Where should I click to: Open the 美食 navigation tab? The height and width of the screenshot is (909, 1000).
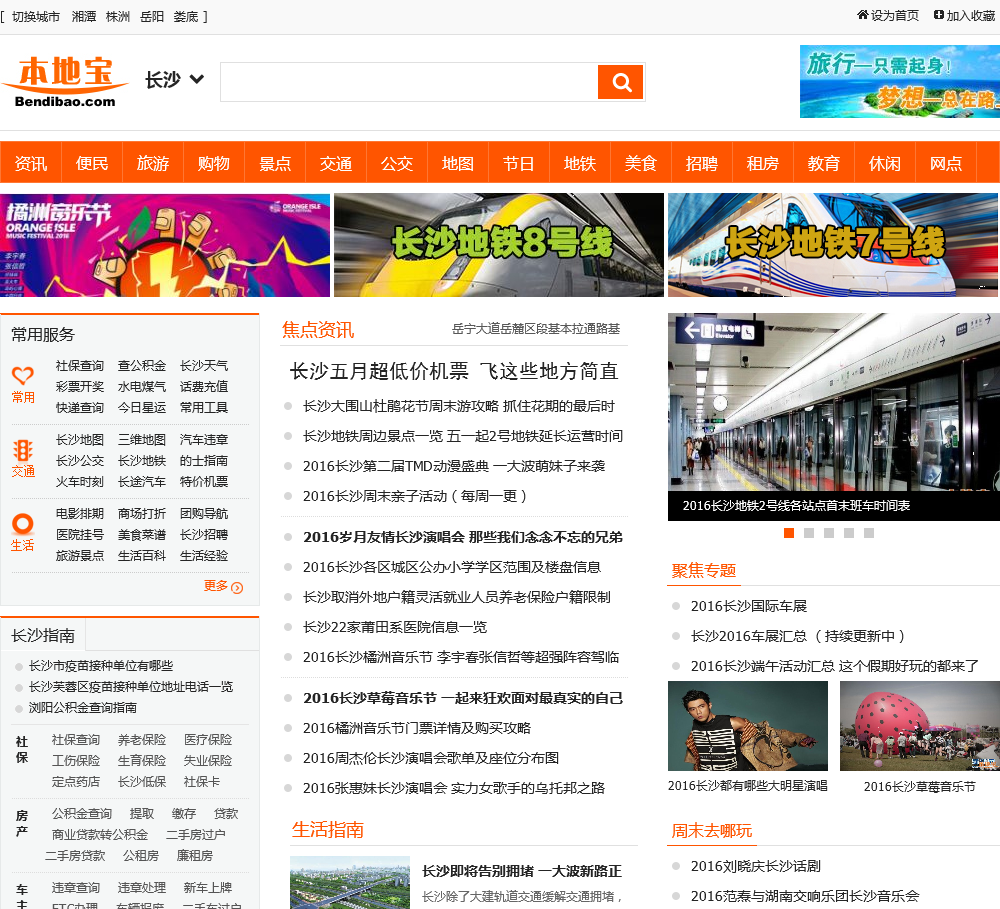pyautogui.click(x=641, y=163)
